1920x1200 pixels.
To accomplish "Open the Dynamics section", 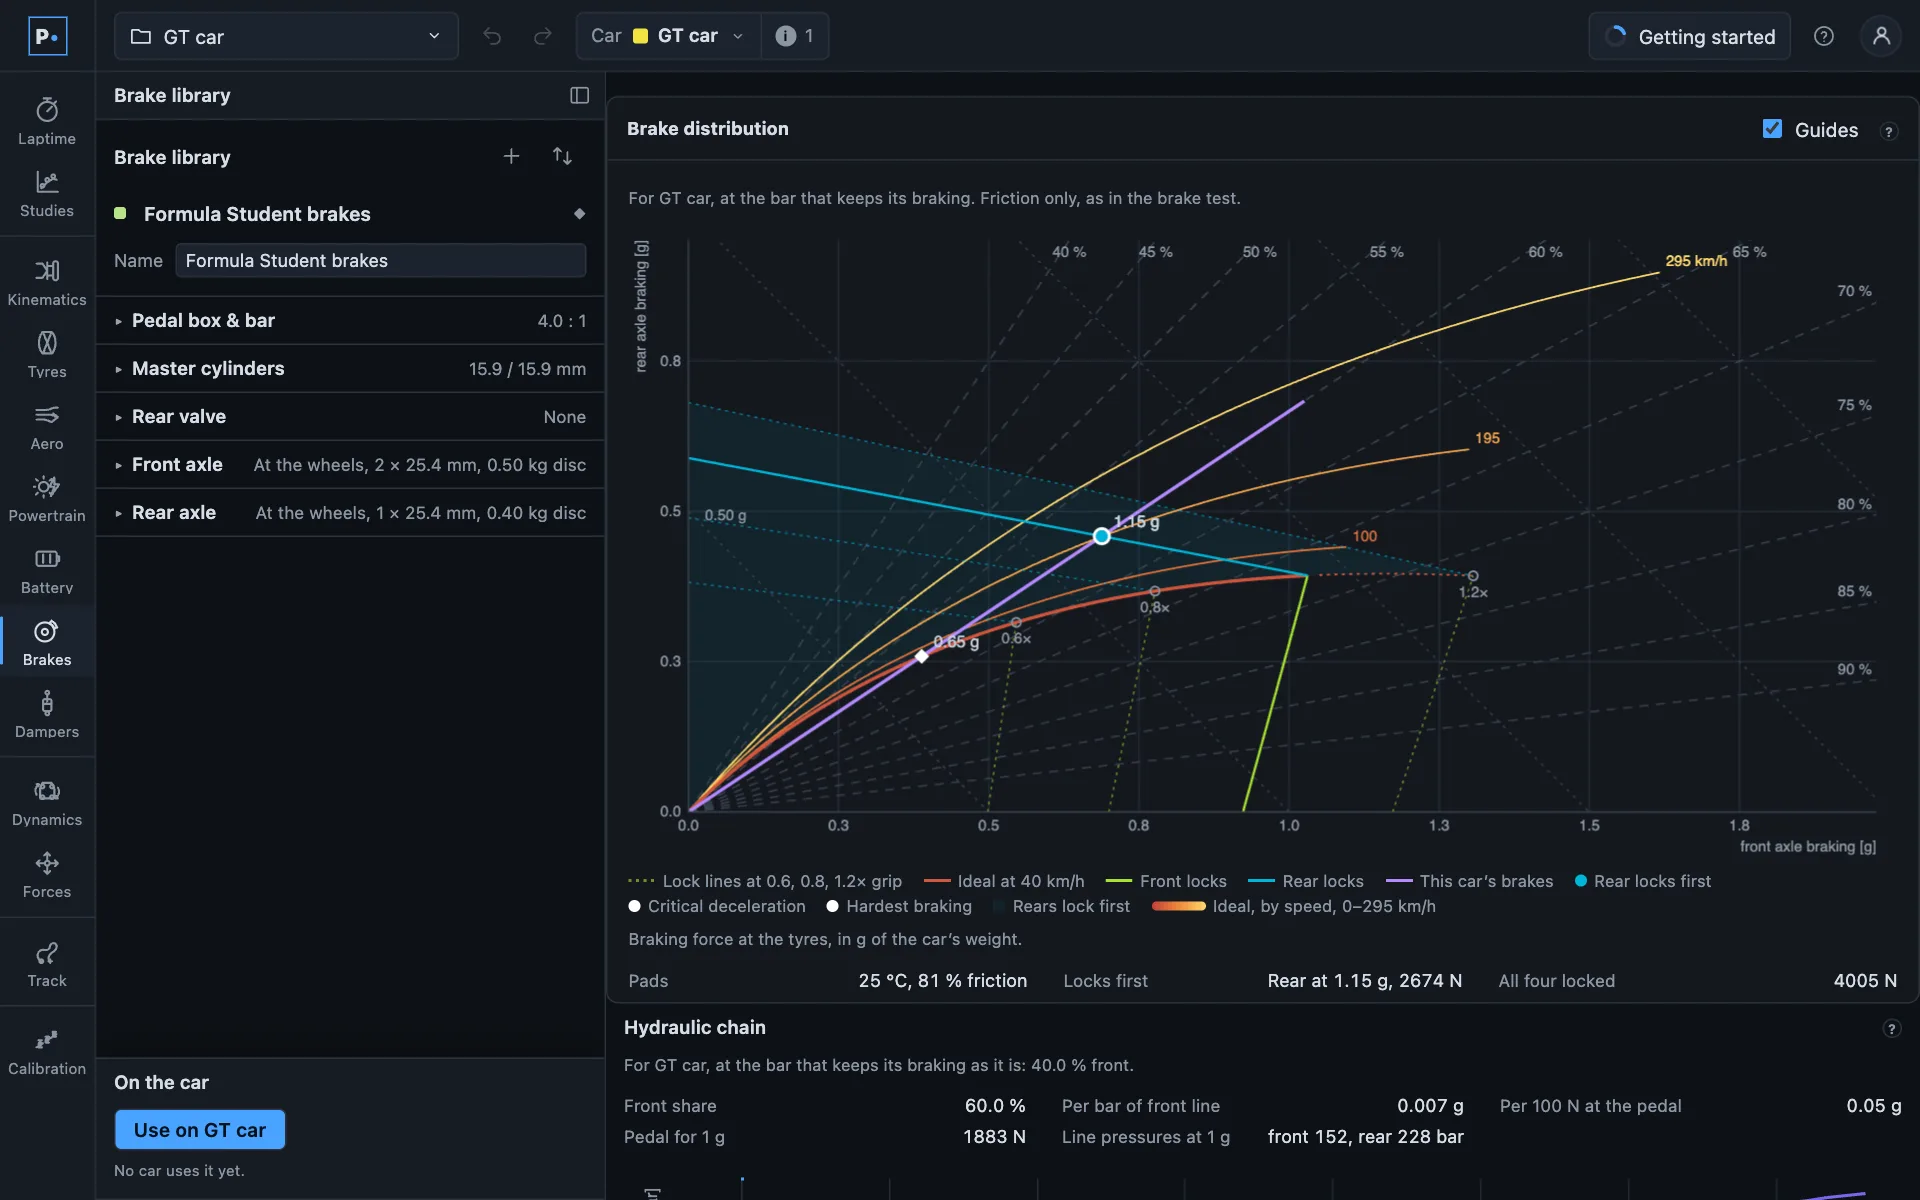I will [47, 803].
